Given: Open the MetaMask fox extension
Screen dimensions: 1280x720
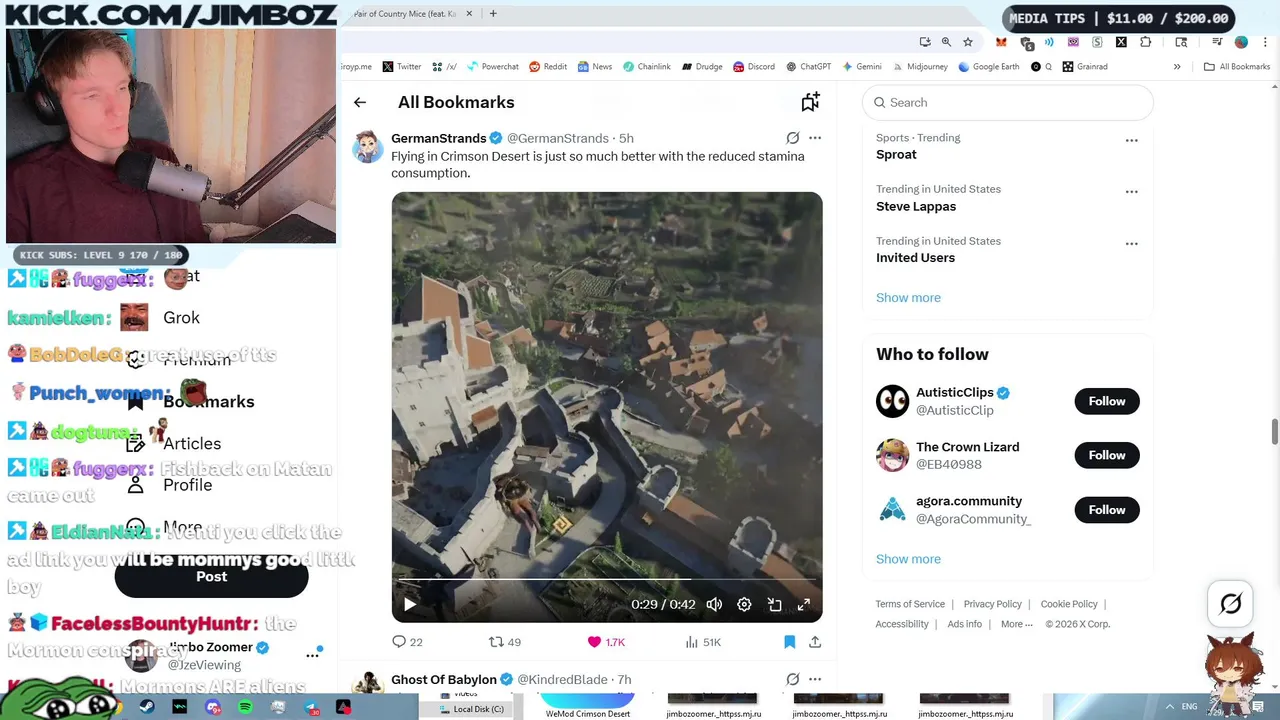Looking at the screenshot, I should tap(1001, 42).
